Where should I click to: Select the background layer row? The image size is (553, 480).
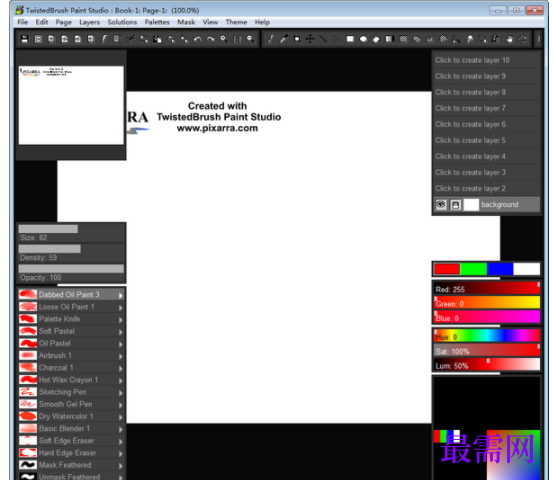point(486,205)
